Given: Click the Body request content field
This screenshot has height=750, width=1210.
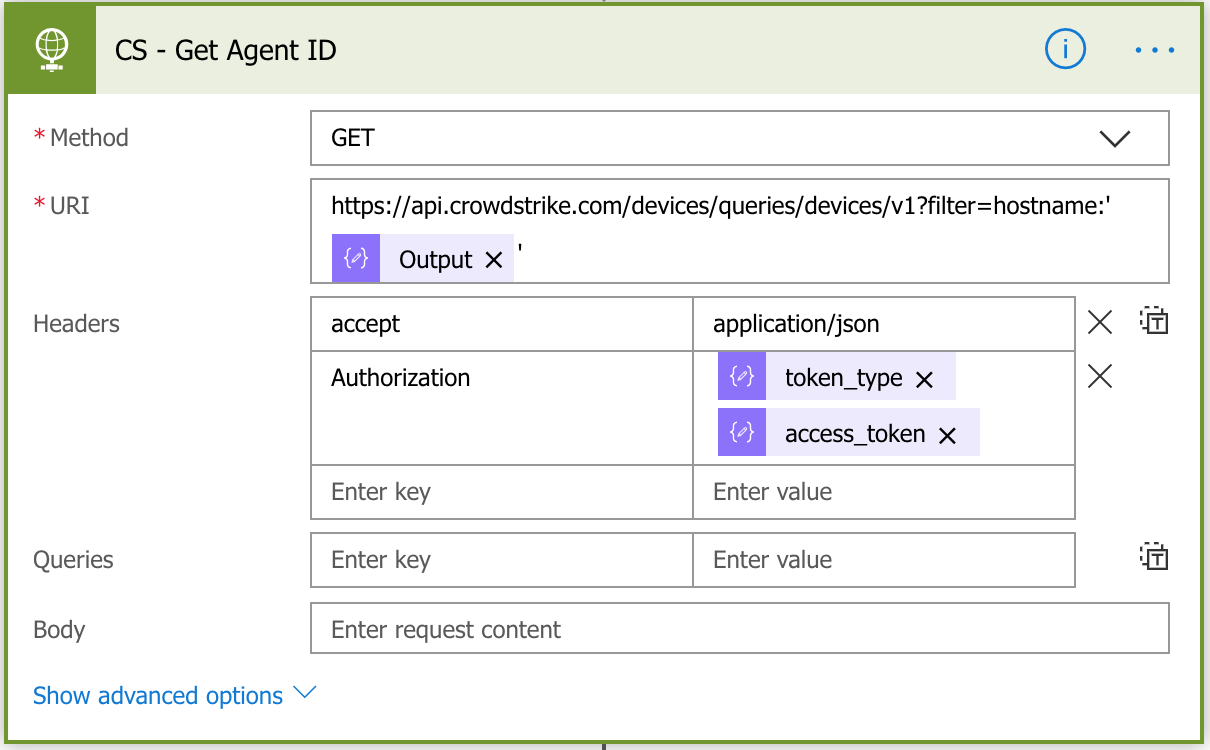Looking at the screenshot, I should (x=739, y=630).
